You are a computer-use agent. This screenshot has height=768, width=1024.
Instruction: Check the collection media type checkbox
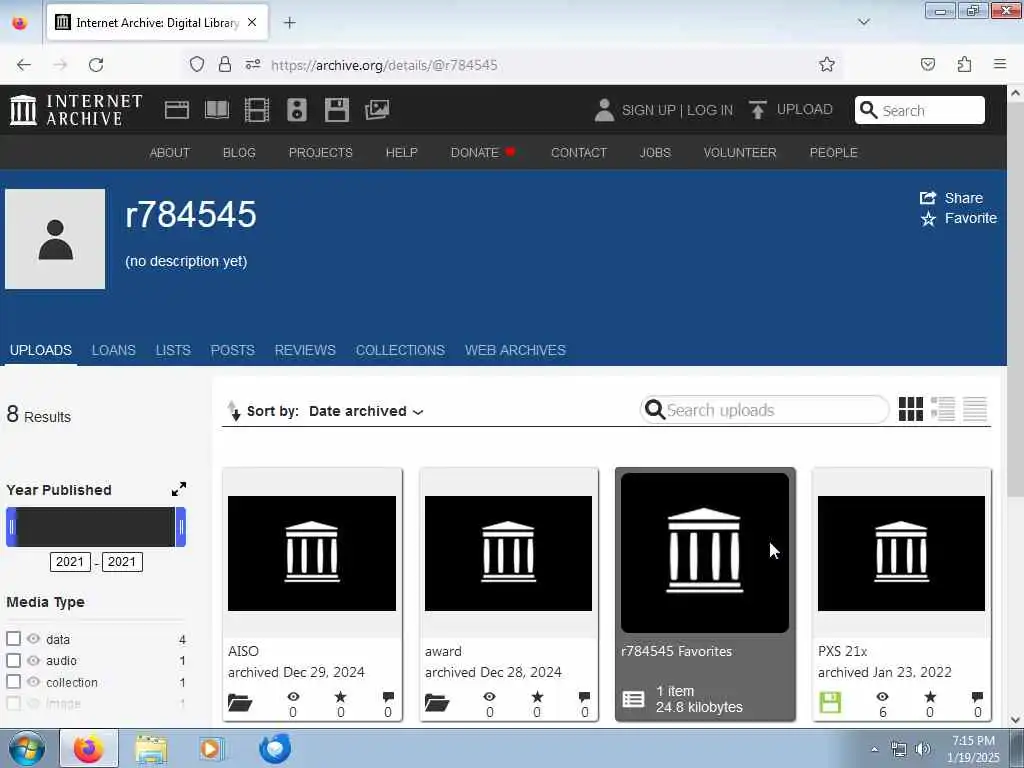click(13, 682)
